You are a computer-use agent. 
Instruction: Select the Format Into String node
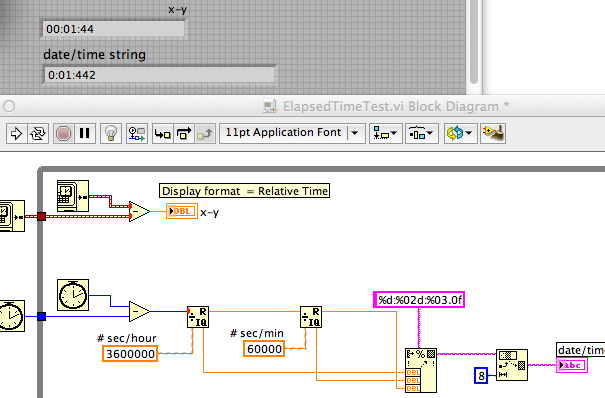click(421, 370)
